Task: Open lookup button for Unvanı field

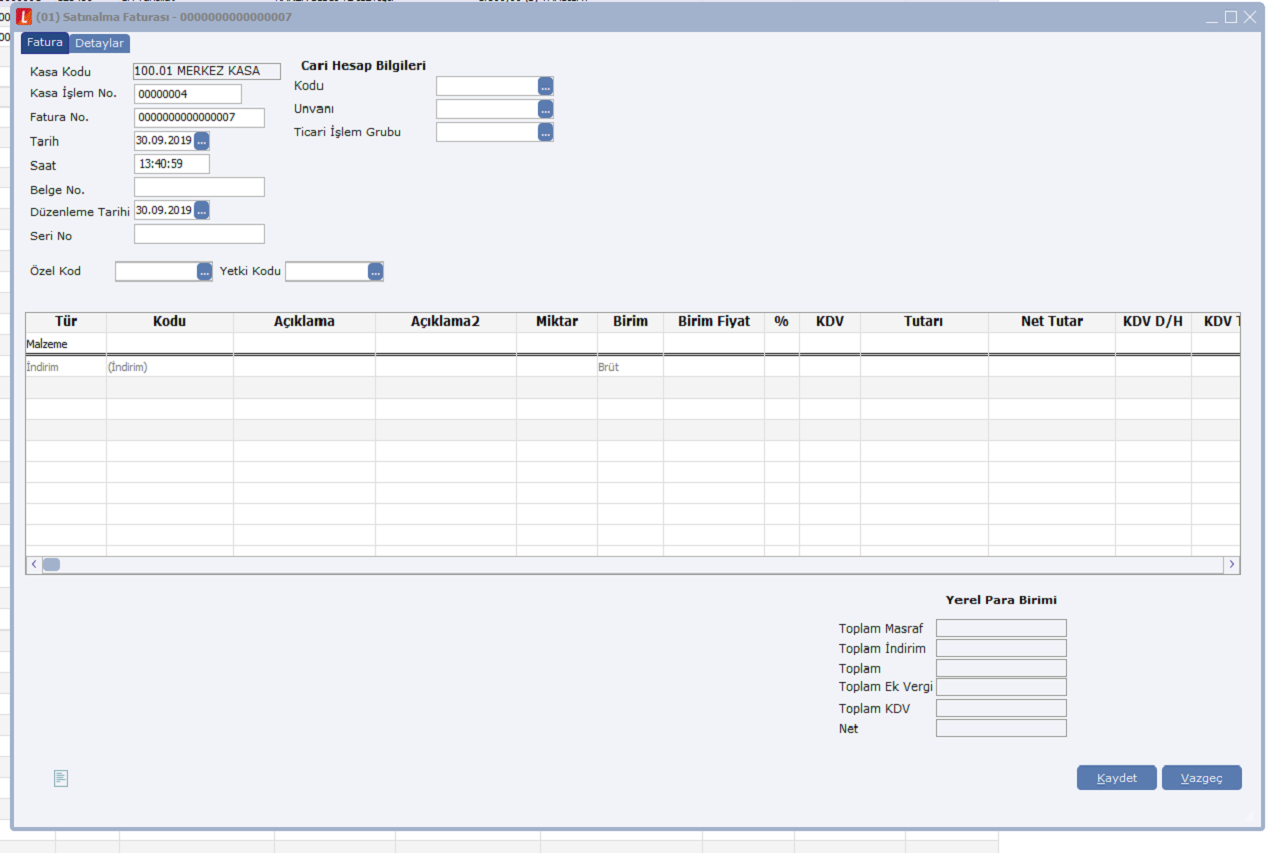Action: (x=545, y=109)
